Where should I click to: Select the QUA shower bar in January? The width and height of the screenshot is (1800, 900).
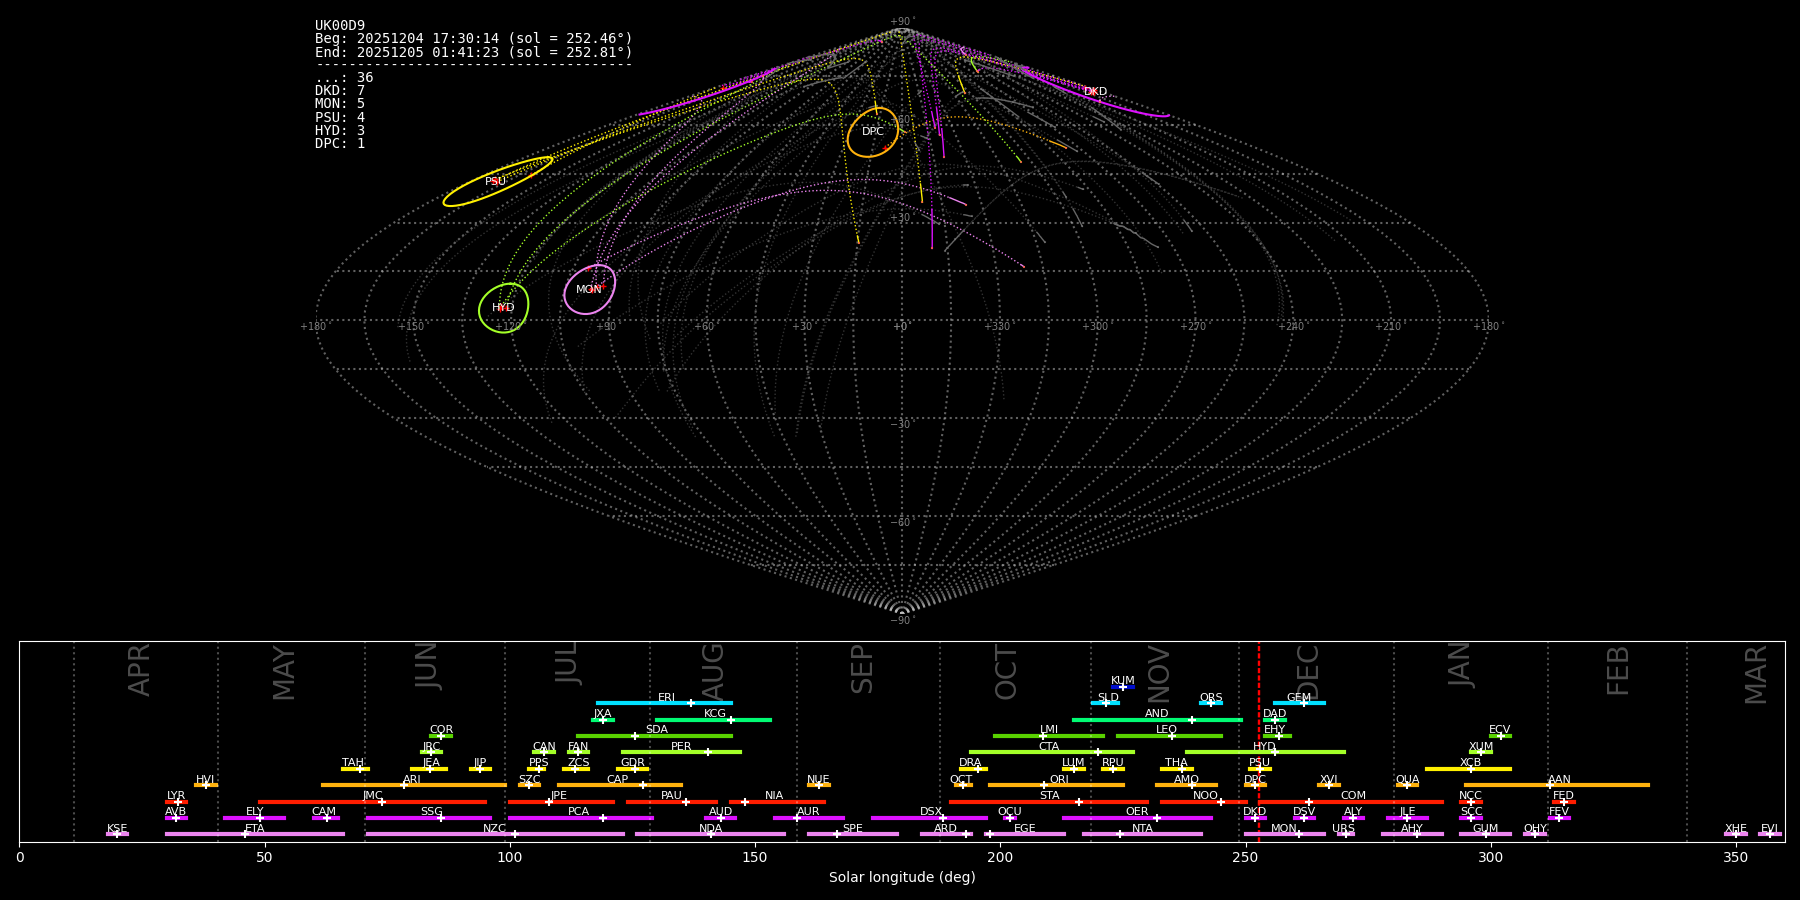click(1407, 785)
